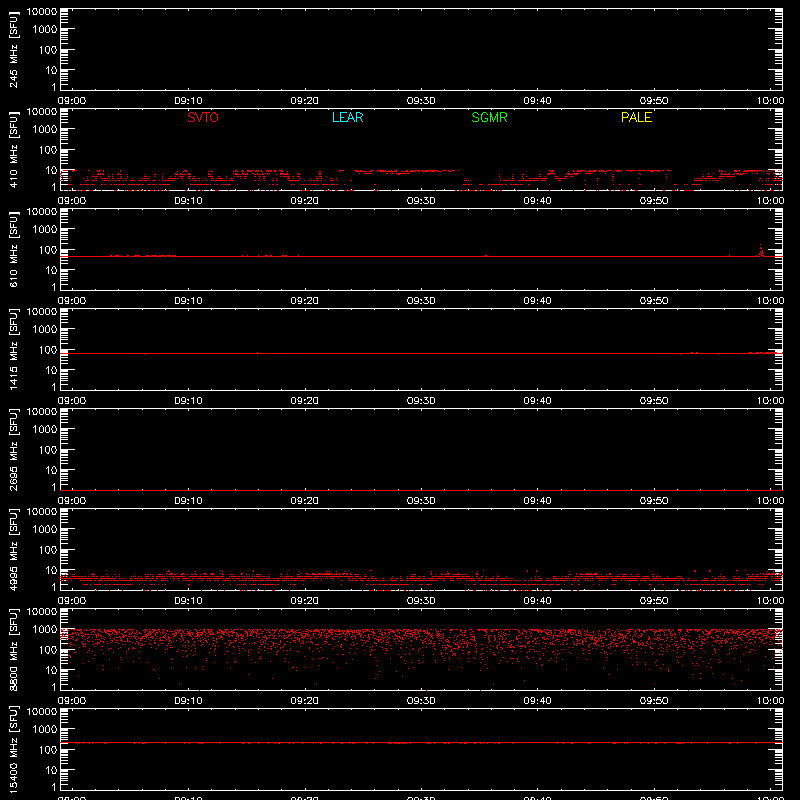Click 09:20 time label under 410 MHz panel
Image resolution: width=800 pixels, height=800 pixels.
pyautogui.click(x=305, y=201)
